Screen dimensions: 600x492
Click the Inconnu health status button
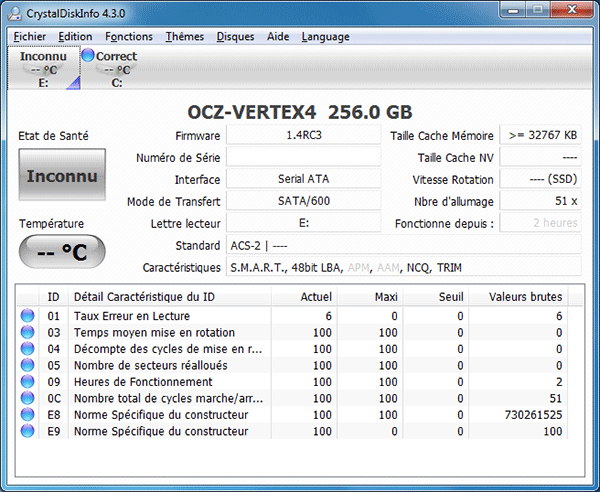(x=62, y=174)
